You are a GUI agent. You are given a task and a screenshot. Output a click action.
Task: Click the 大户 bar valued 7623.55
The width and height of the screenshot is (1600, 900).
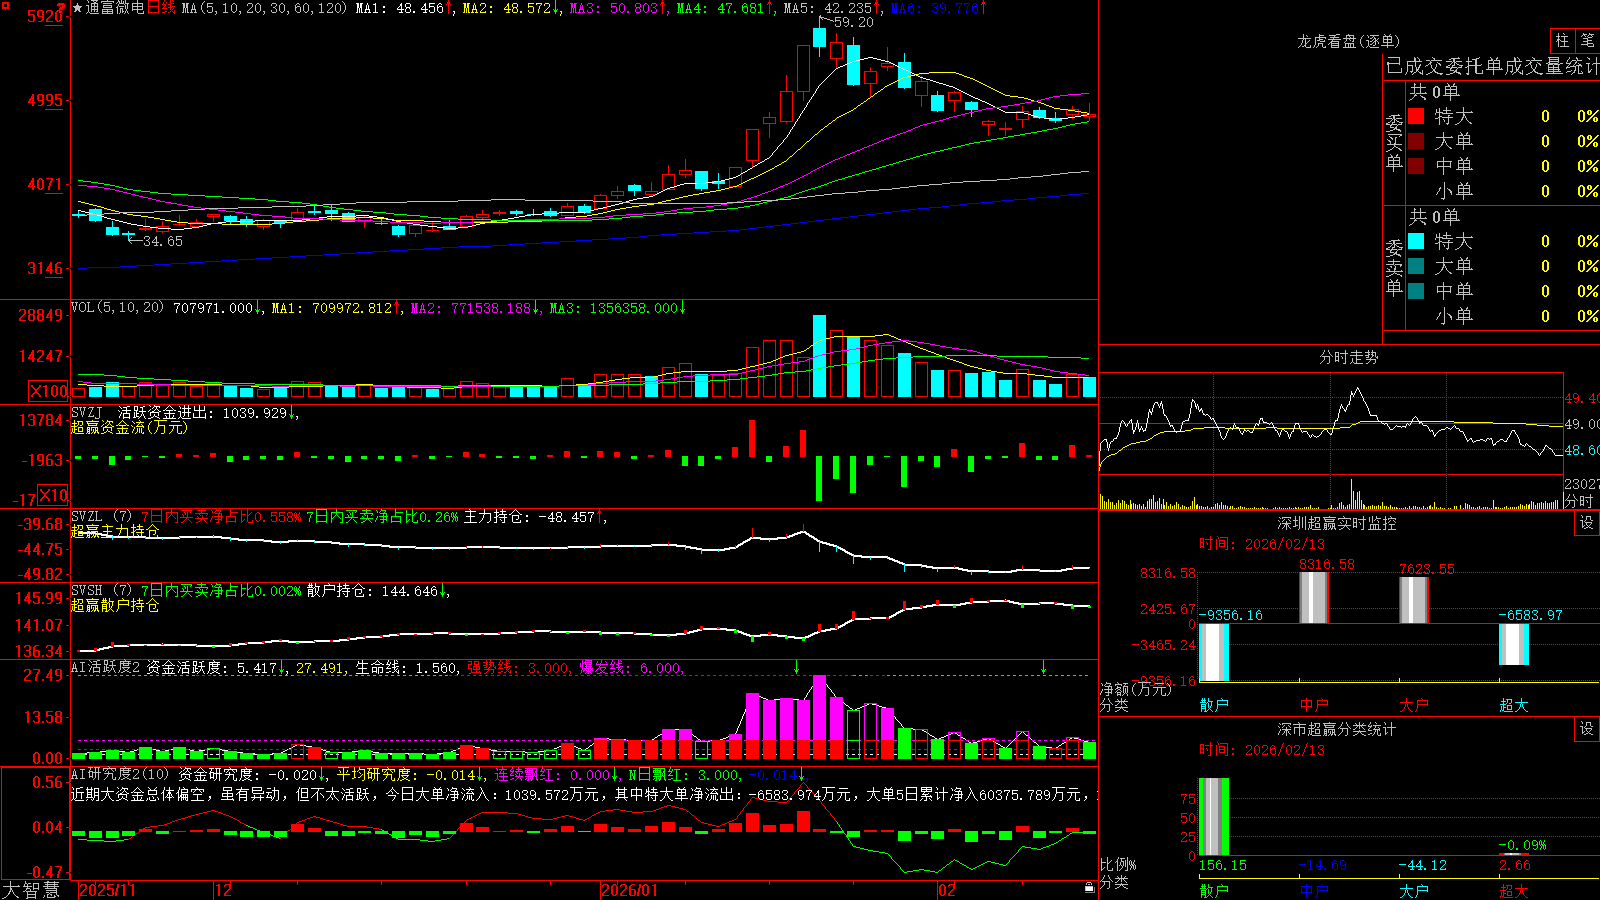click(1414, 600)
